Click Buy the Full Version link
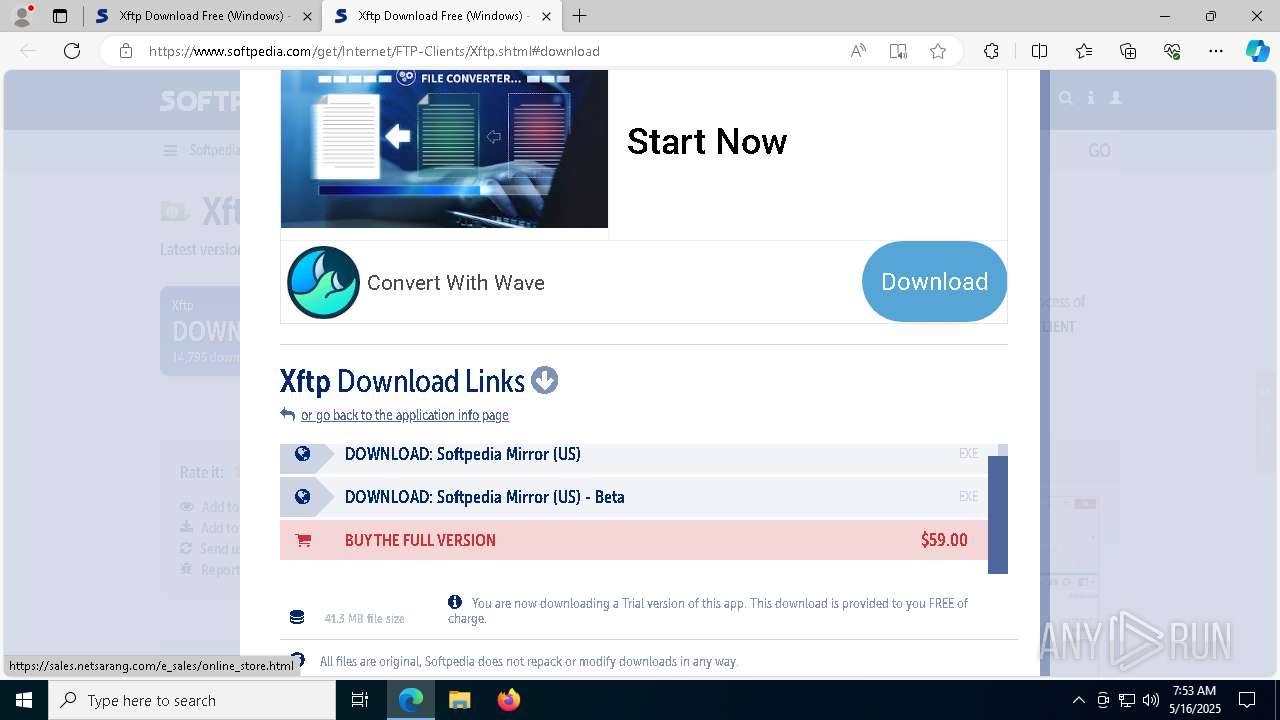 click(x=420, y=540)
